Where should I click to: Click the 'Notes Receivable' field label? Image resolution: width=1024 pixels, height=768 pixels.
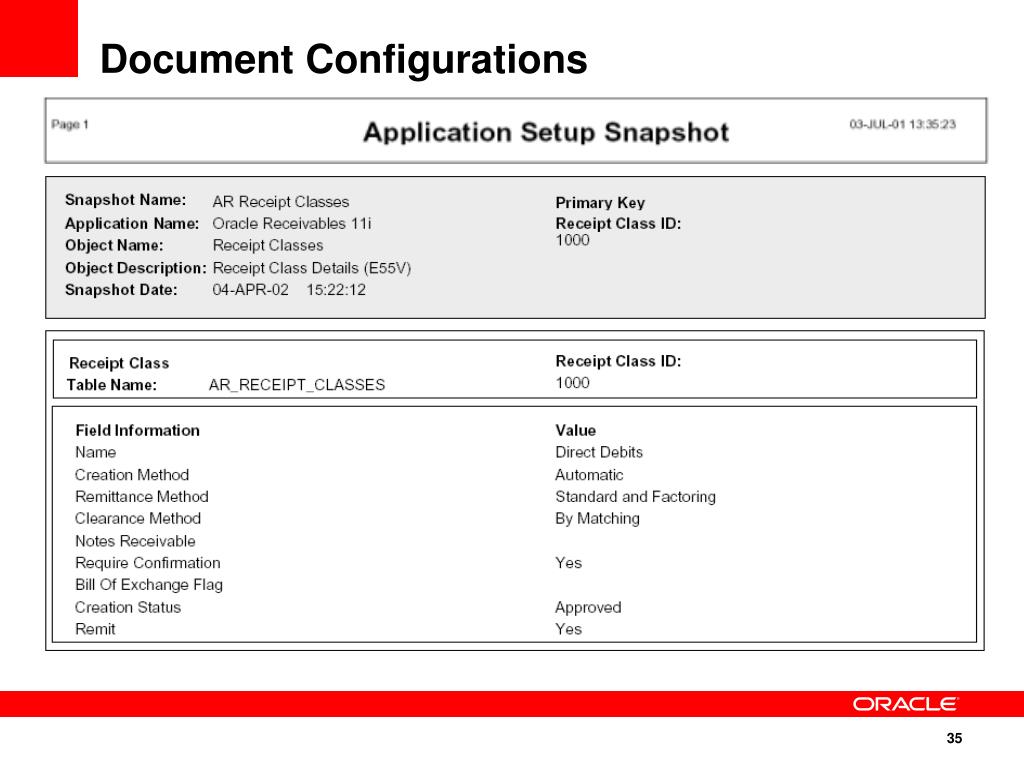[135, 541]
